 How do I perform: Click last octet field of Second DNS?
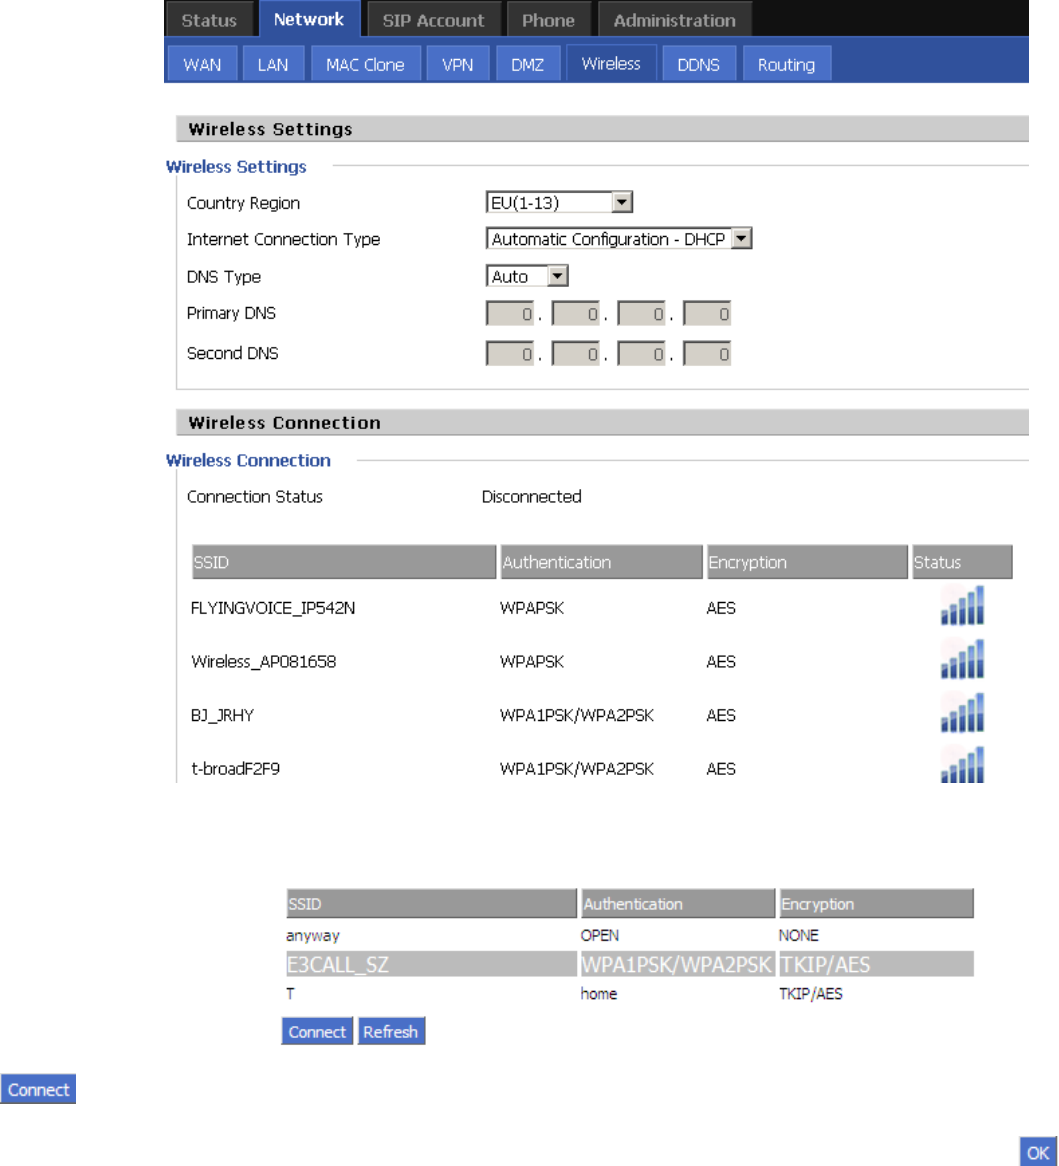click(707, 354)
